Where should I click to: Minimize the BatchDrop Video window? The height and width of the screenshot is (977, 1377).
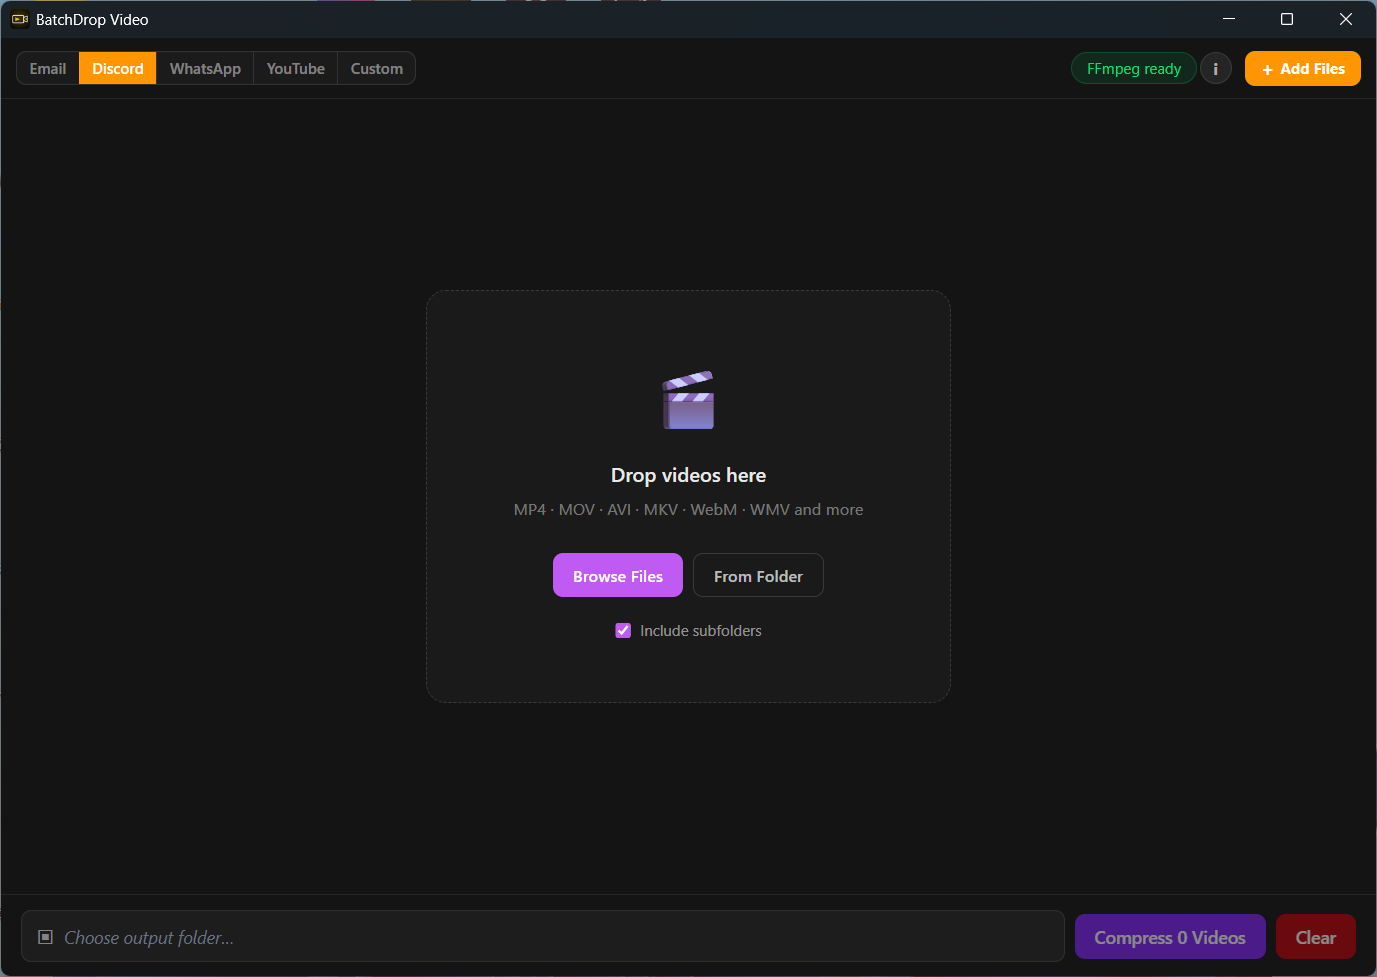tap(1229, 19)
